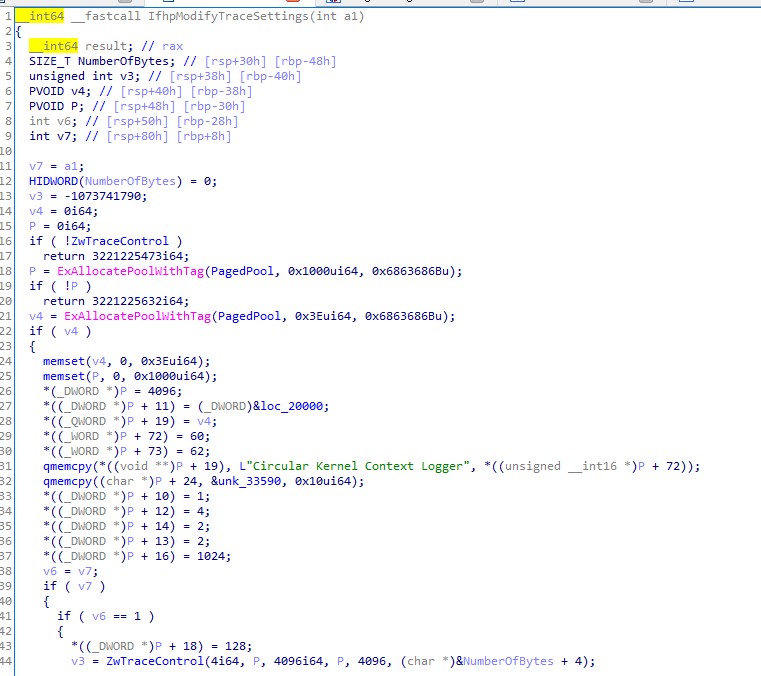Click the '// rax' comment
The image size is (761, 676).
tap(162, 46)
